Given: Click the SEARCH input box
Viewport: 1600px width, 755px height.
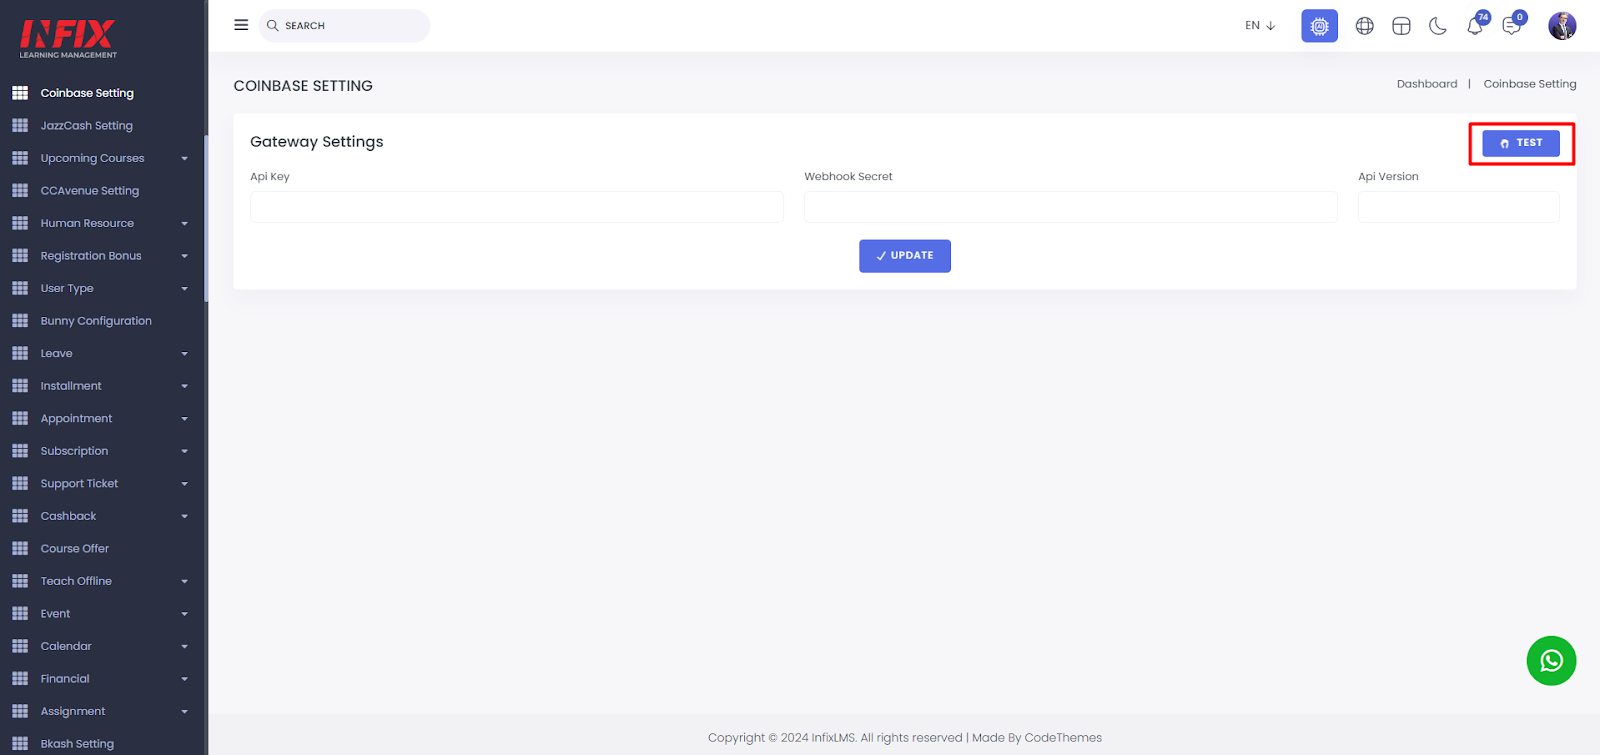Looking at the screenshot, I should click(x=344, y=26).
